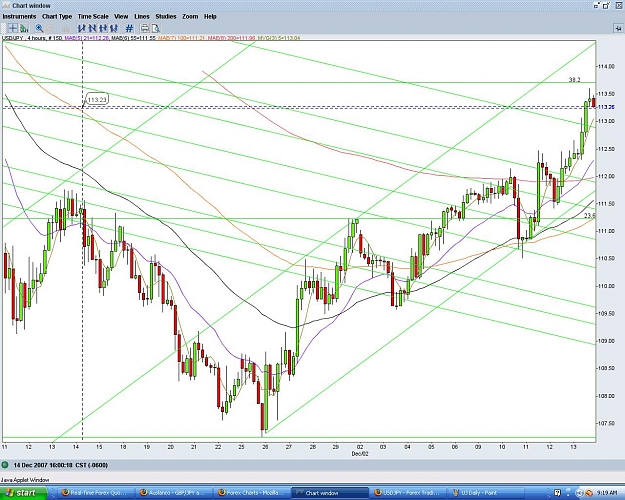Click the greyed bar chart icon
This screenshot has width=625, height=500.
click(x=65, y=28)
